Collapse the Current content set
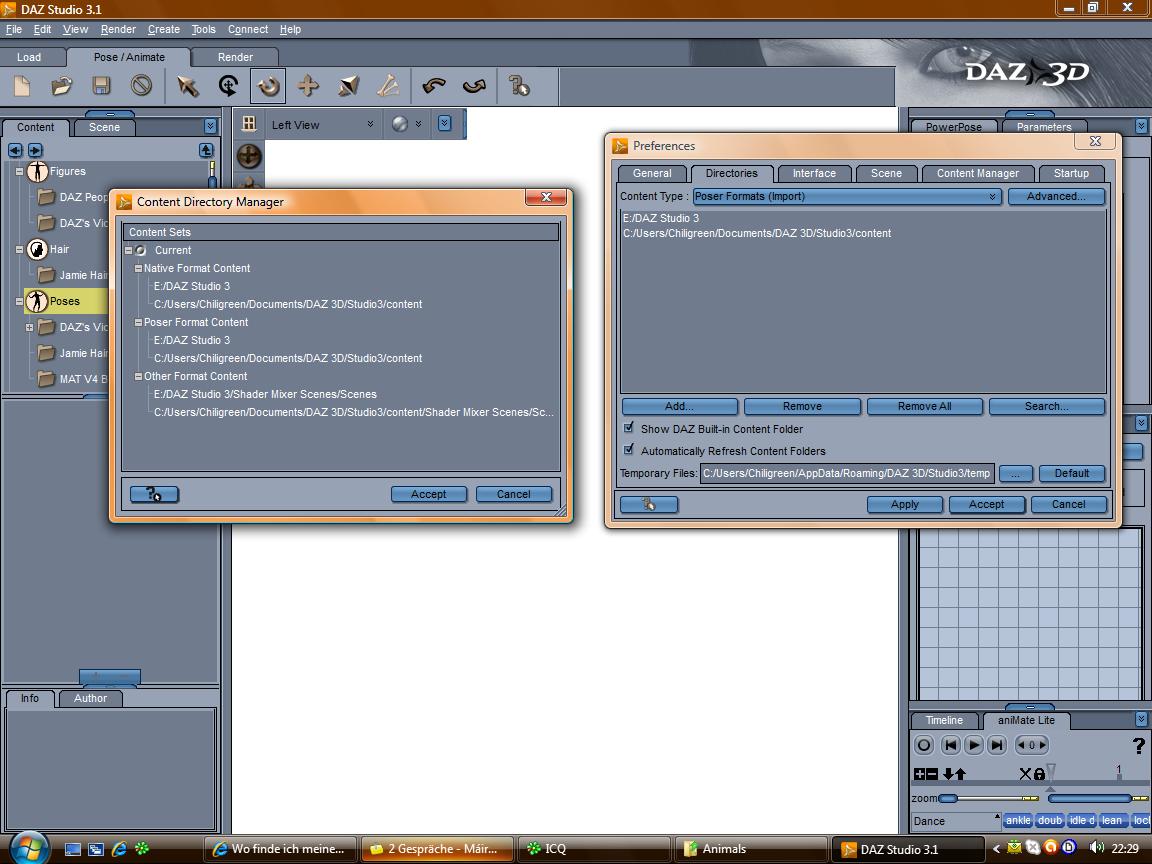The height and width of the screenshot is (864, 1152). coord(129,250)
